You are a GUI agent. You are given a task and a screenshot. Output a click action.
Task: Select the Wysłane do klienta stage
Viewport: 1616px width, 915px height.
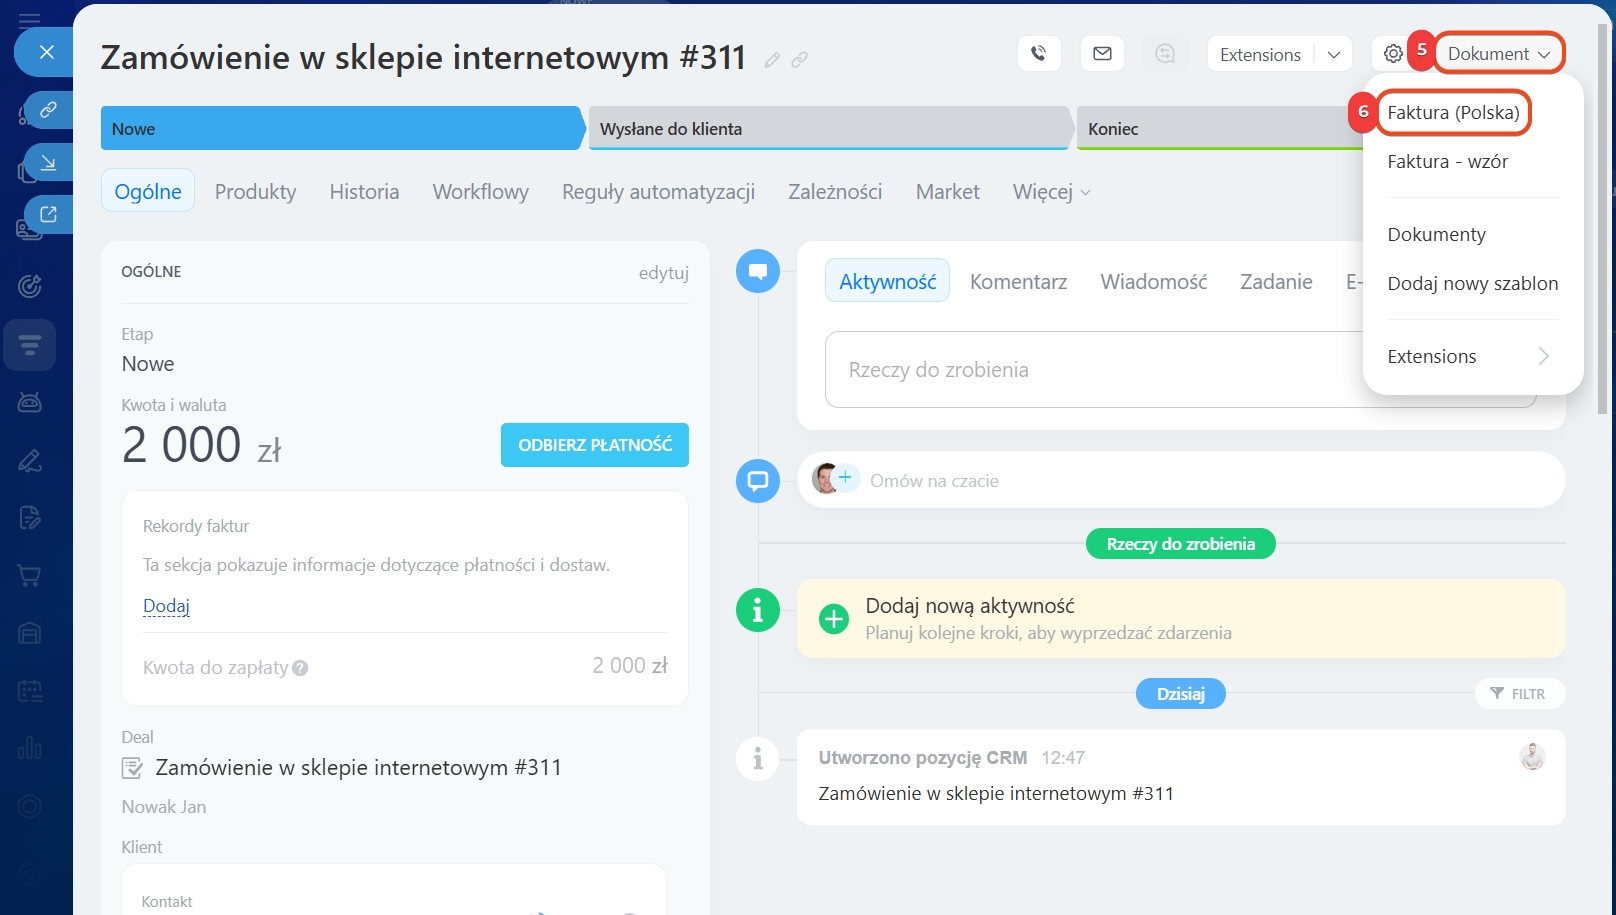click(x=828, y=129)
